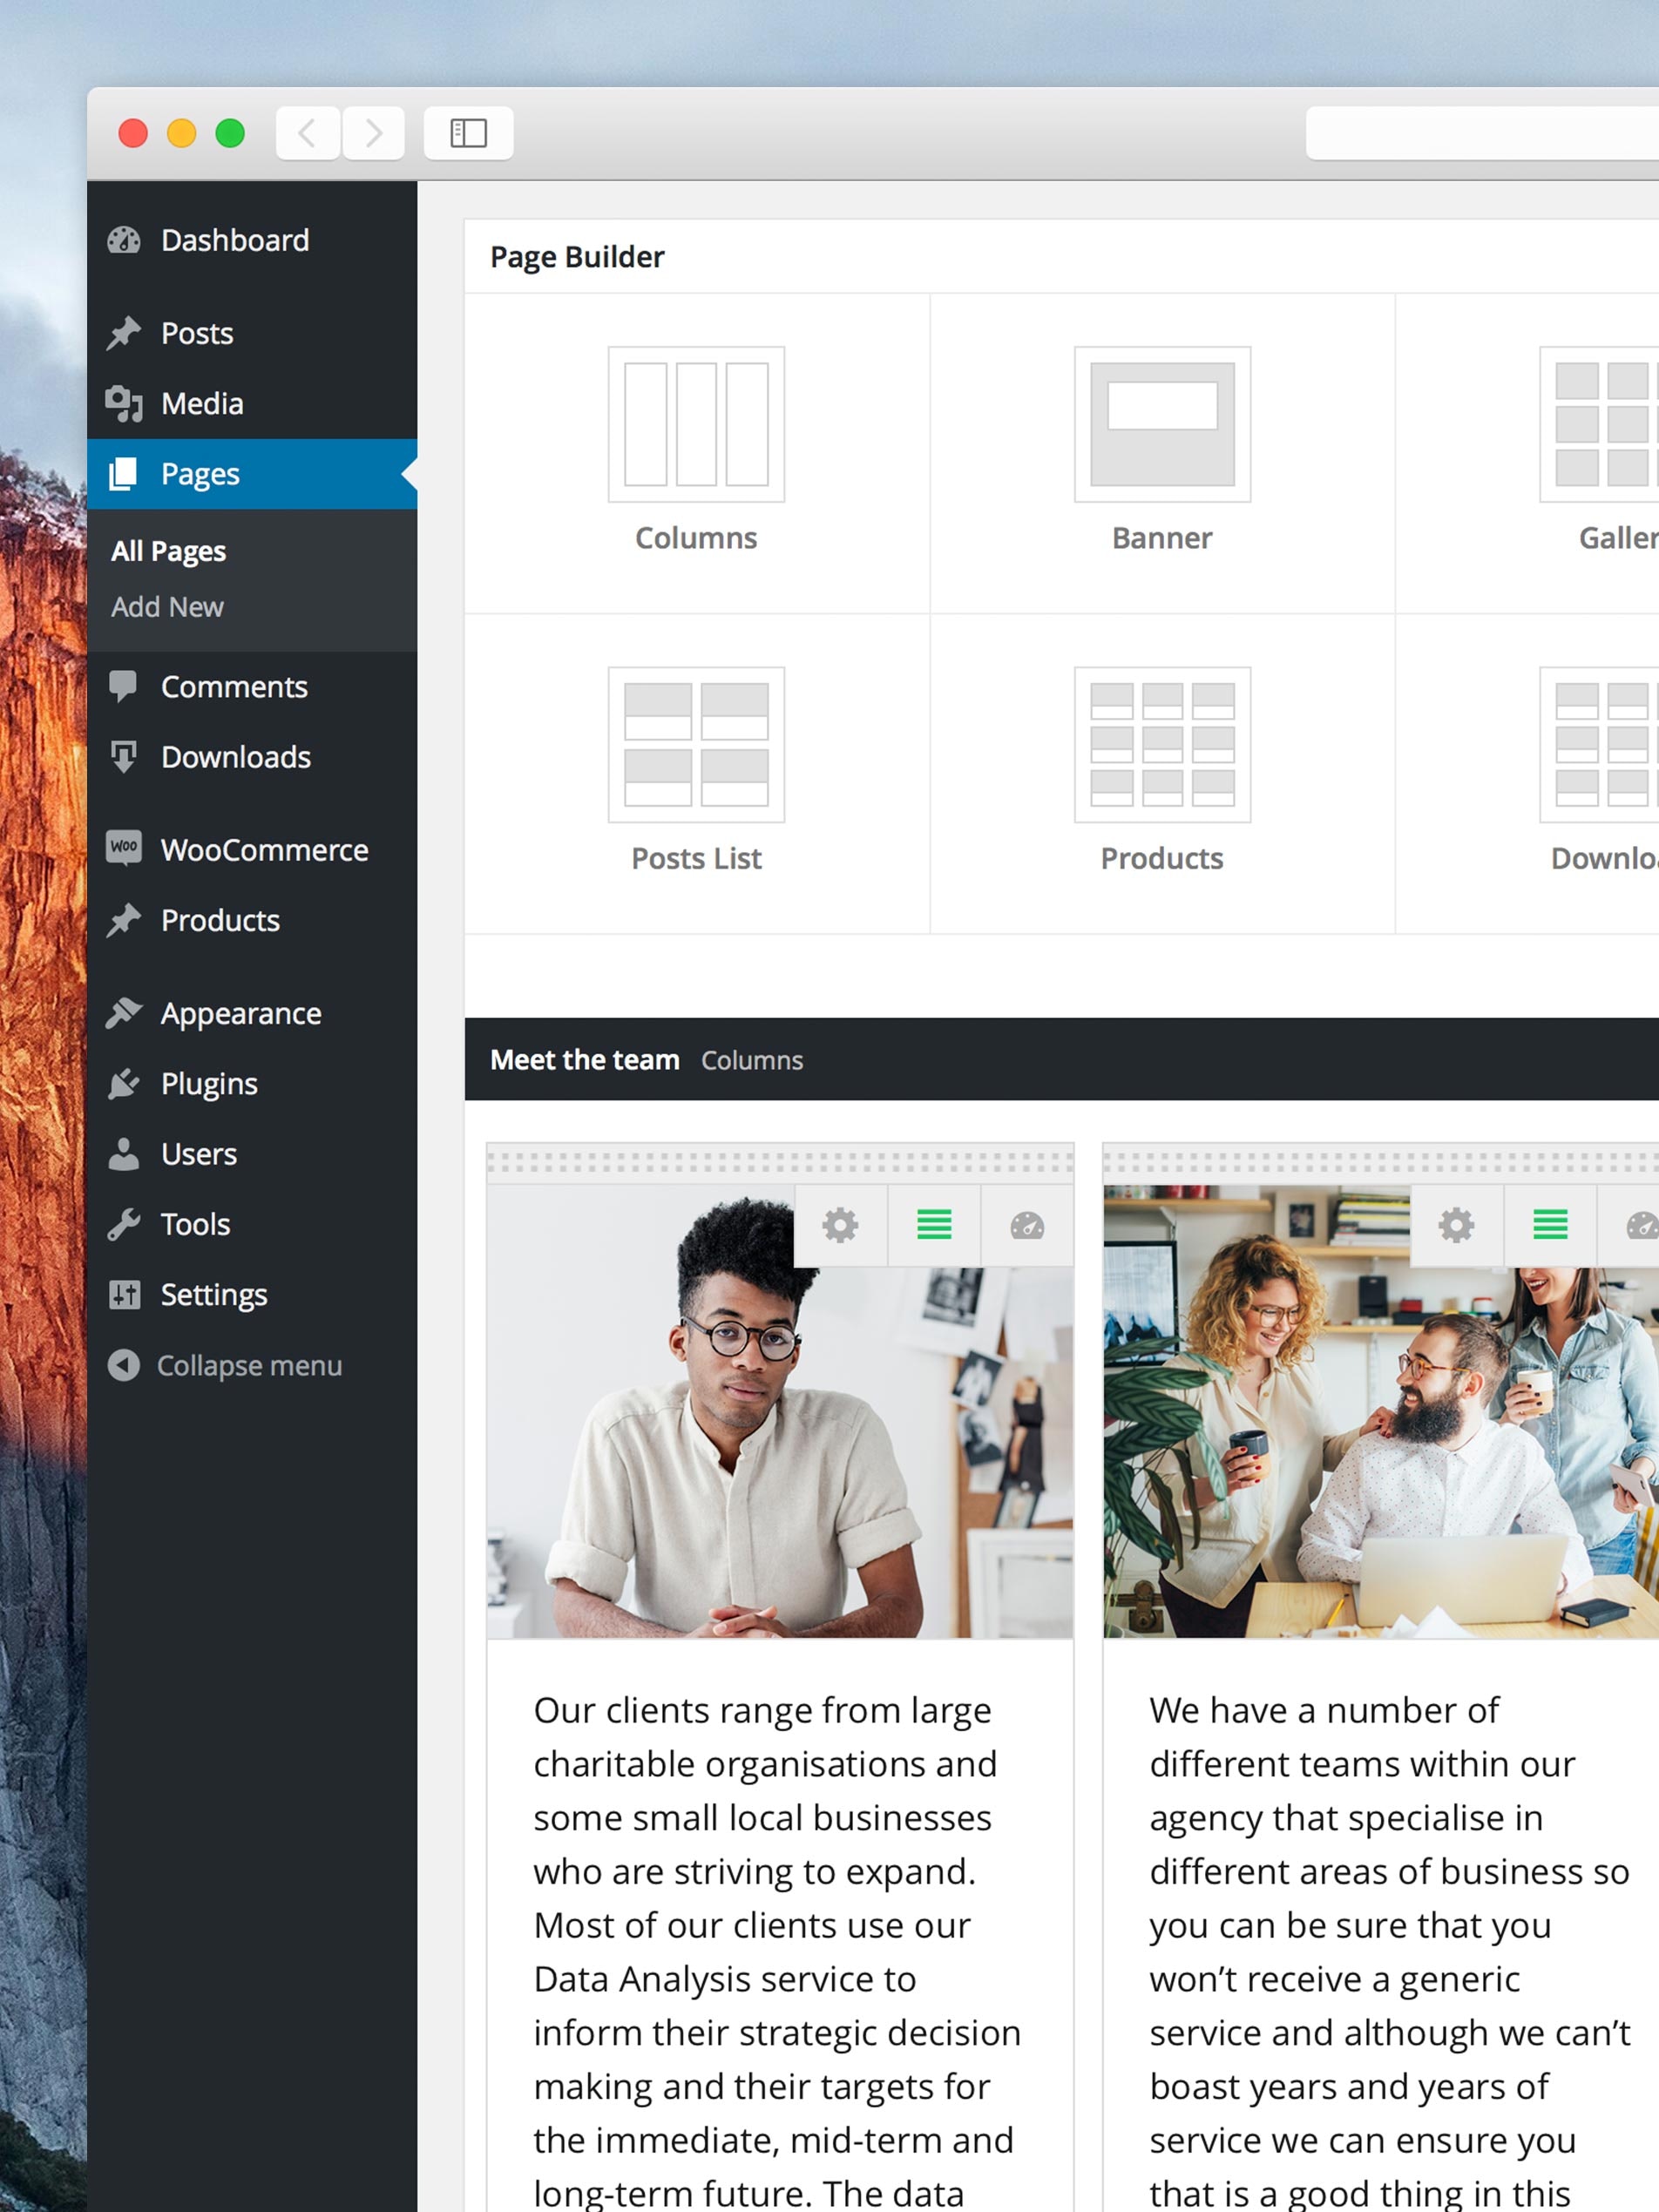Viewport: 1659px width, 2212px height.
Task: Add a Posts List block
Action: click(696, 773)
